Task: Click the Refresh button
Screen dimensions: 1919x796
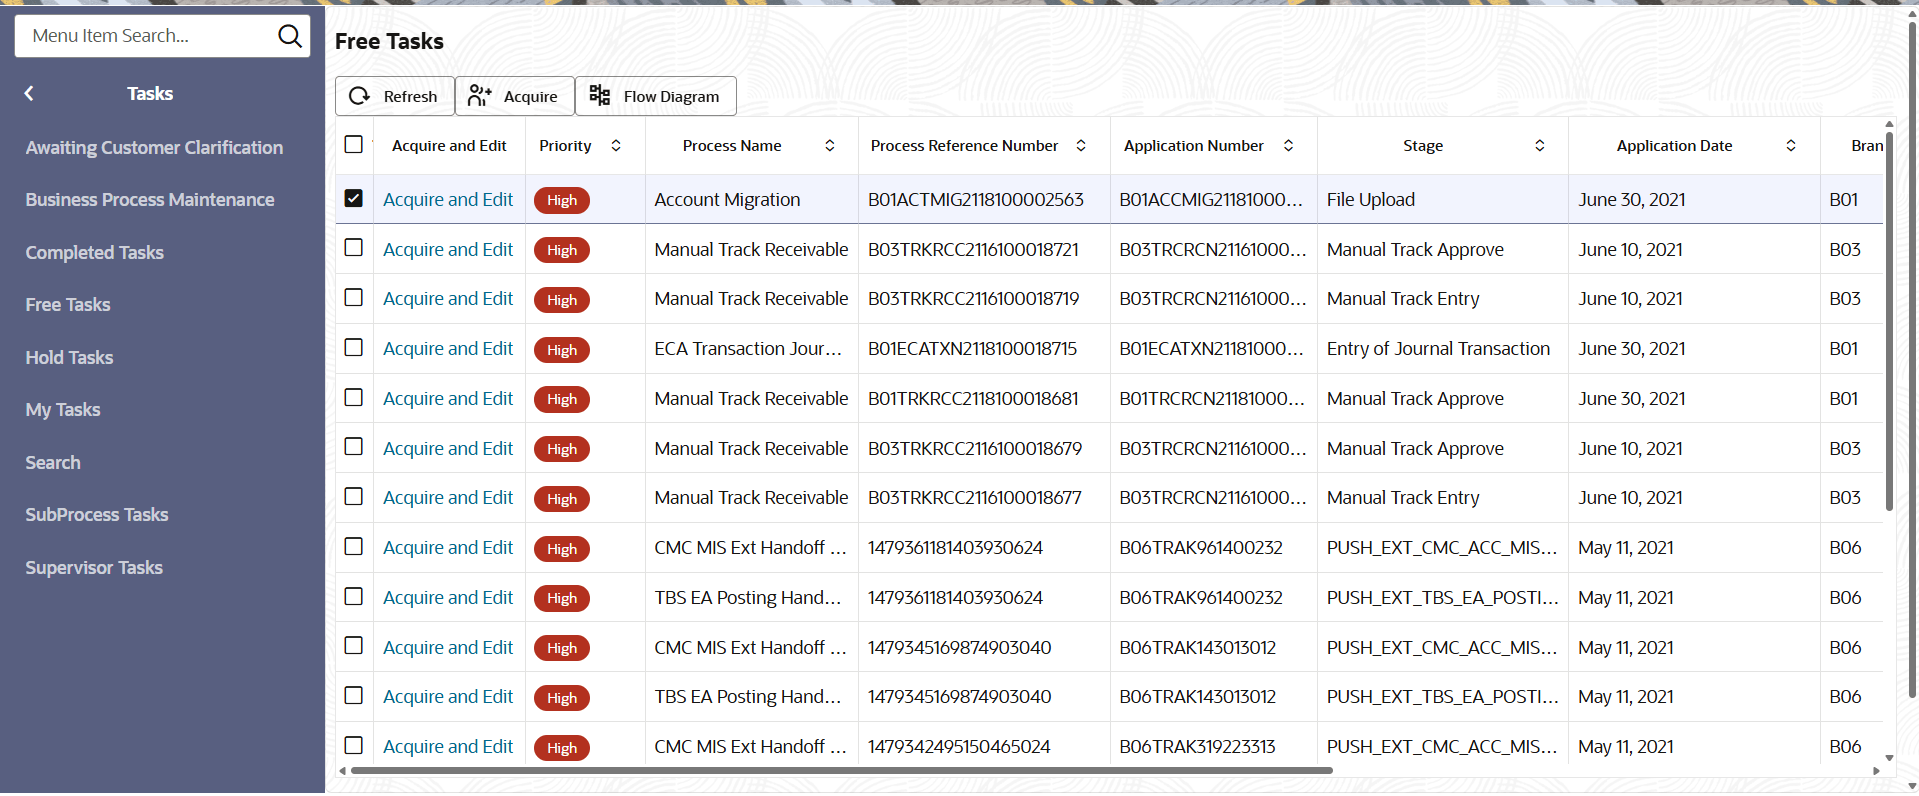Action: click(x=395, y=96)
